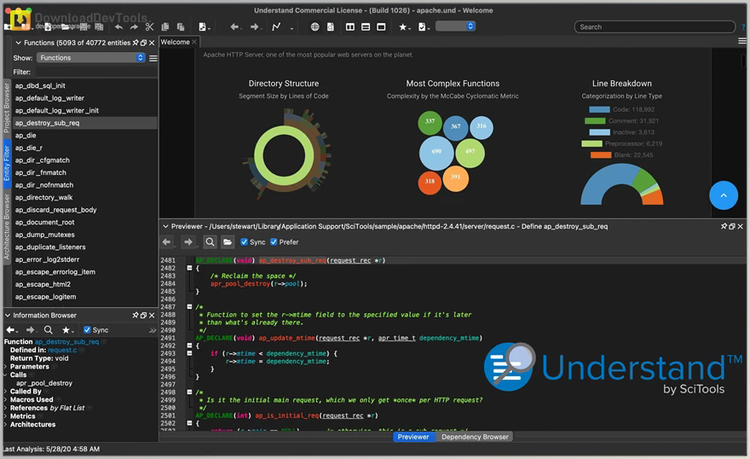The image size is (750, 459).
Task: Click the main toolbar Back navigation arrow
Action: point(234,27)
